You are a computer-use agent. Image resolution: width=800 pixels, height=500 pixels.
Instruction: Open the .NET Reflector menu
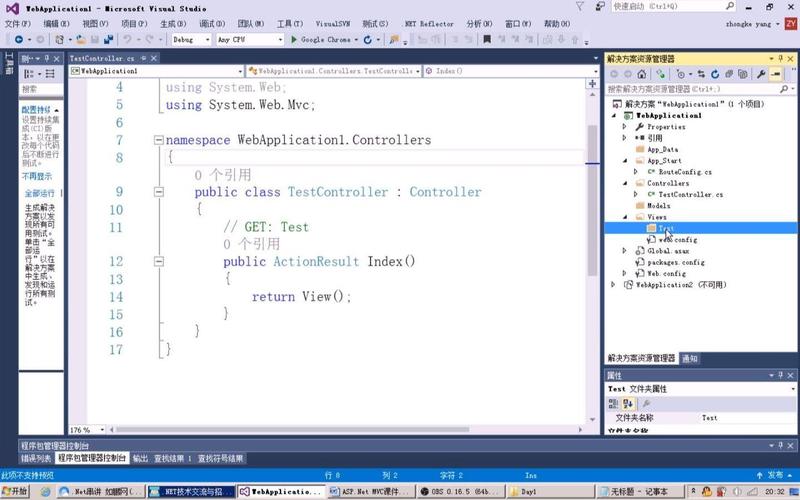429,23
